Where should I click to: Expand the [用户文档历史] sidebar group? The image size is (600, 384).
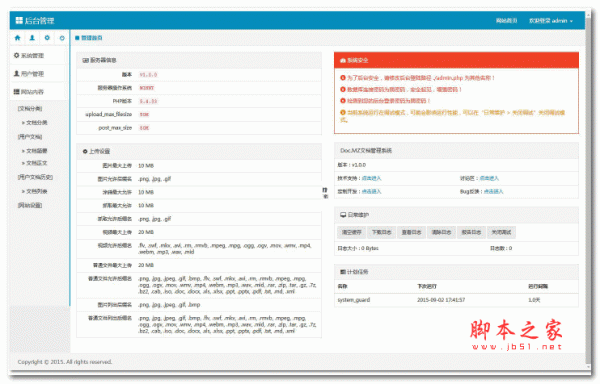coord(35,177)
